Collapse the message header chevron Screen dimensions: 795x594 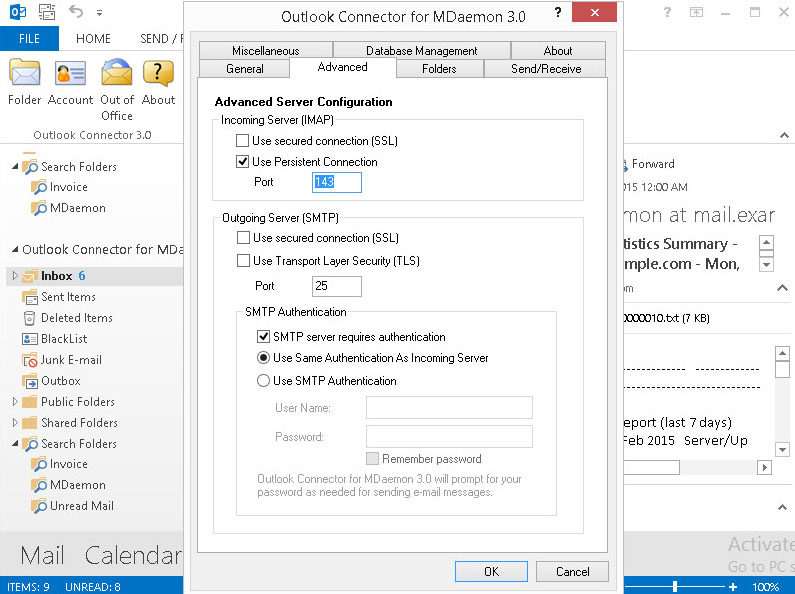click(782, 288)
